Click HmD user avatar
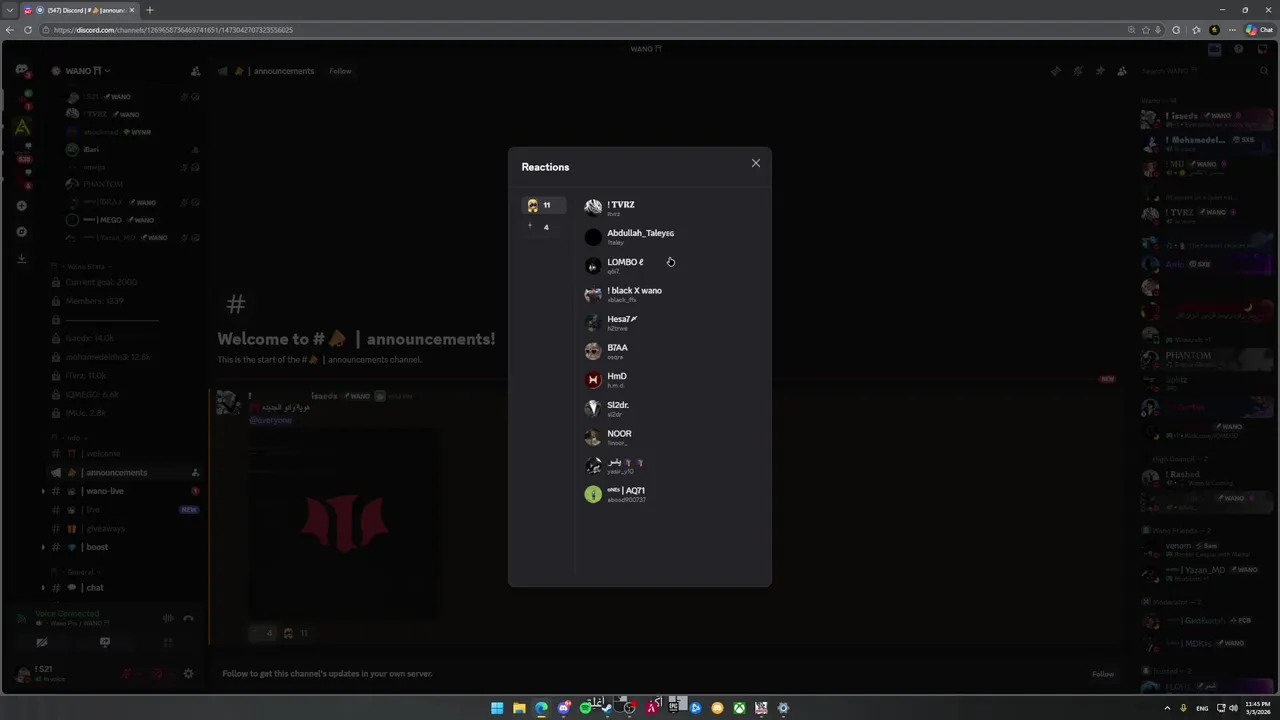 (x=593, y=380)
